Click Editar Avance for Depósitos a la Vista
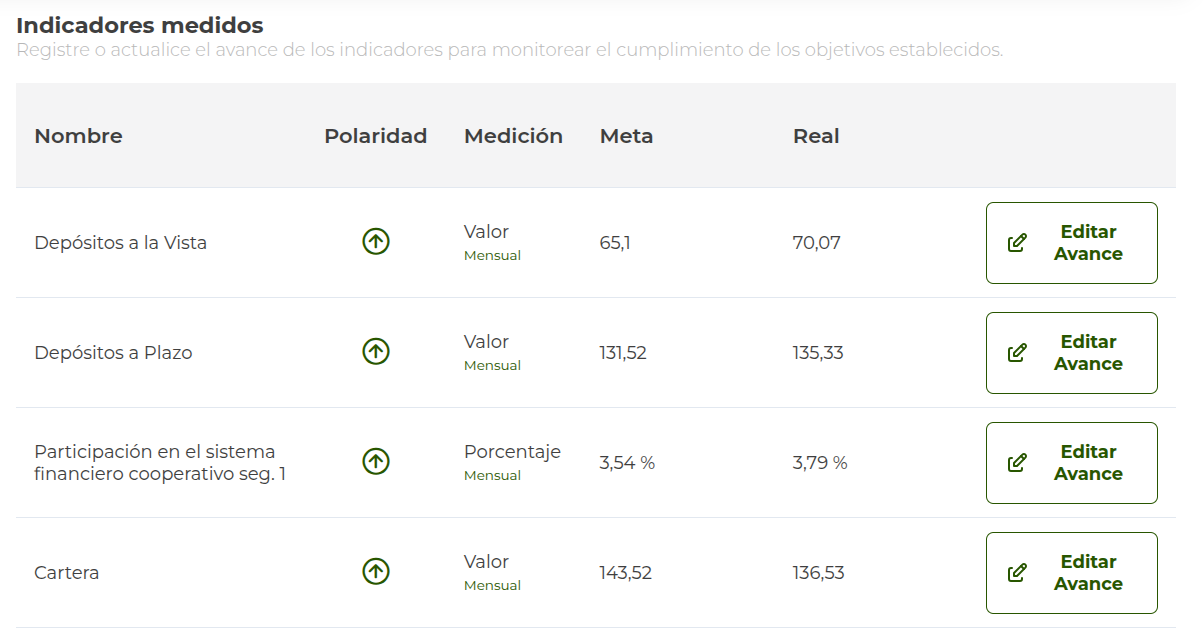Screen dimensions: 1203x639 [1071, 242]
